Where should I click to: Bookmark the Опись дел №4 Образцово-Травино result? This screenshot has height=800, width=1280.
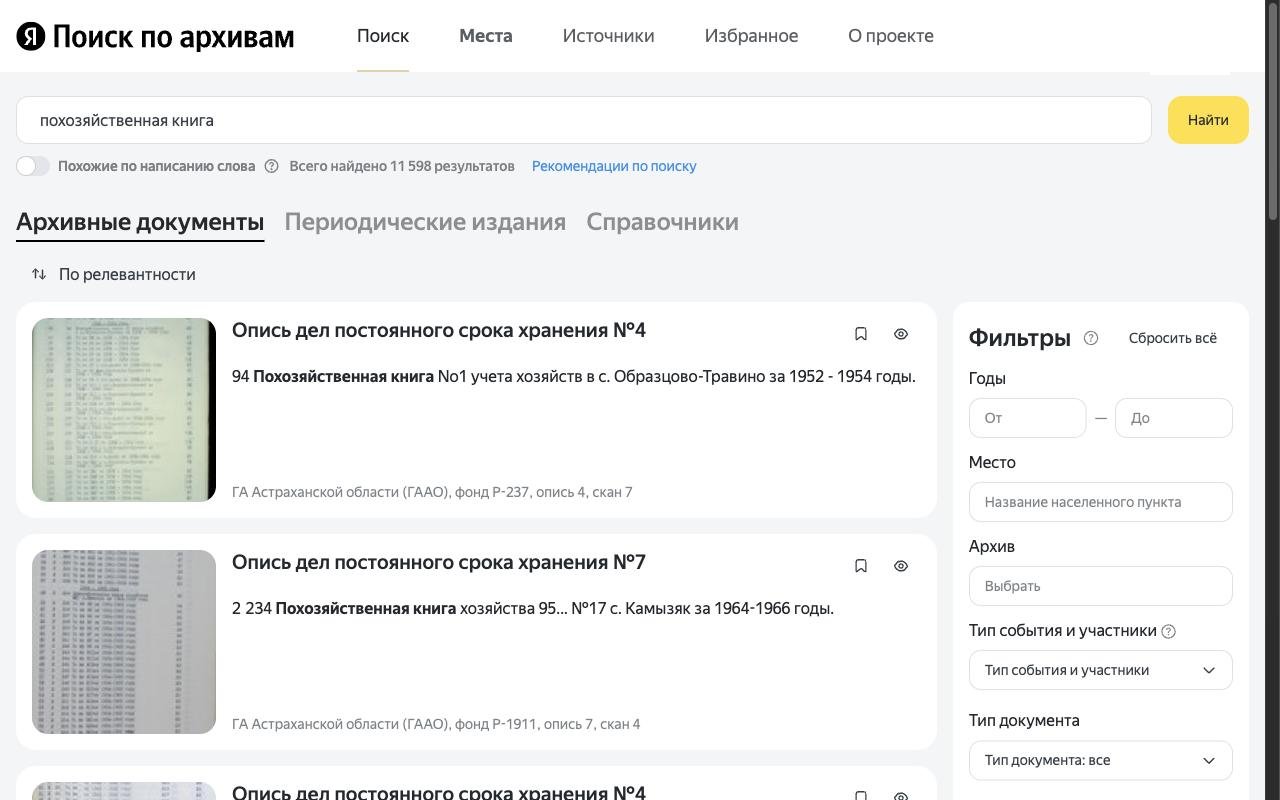861,334
